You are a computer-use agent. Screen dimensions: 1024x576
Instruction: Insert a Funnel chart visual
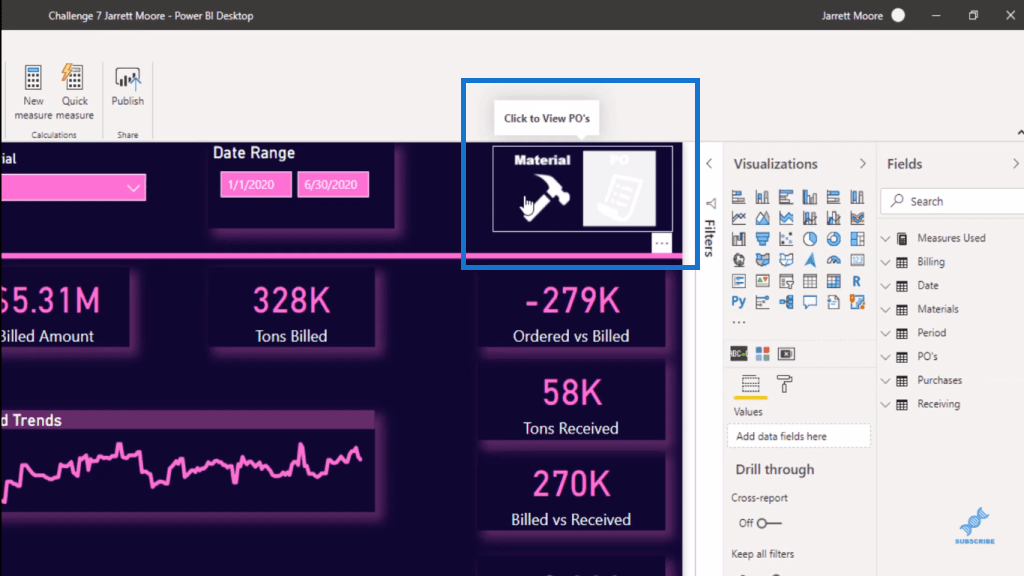(x=762, y=239)
